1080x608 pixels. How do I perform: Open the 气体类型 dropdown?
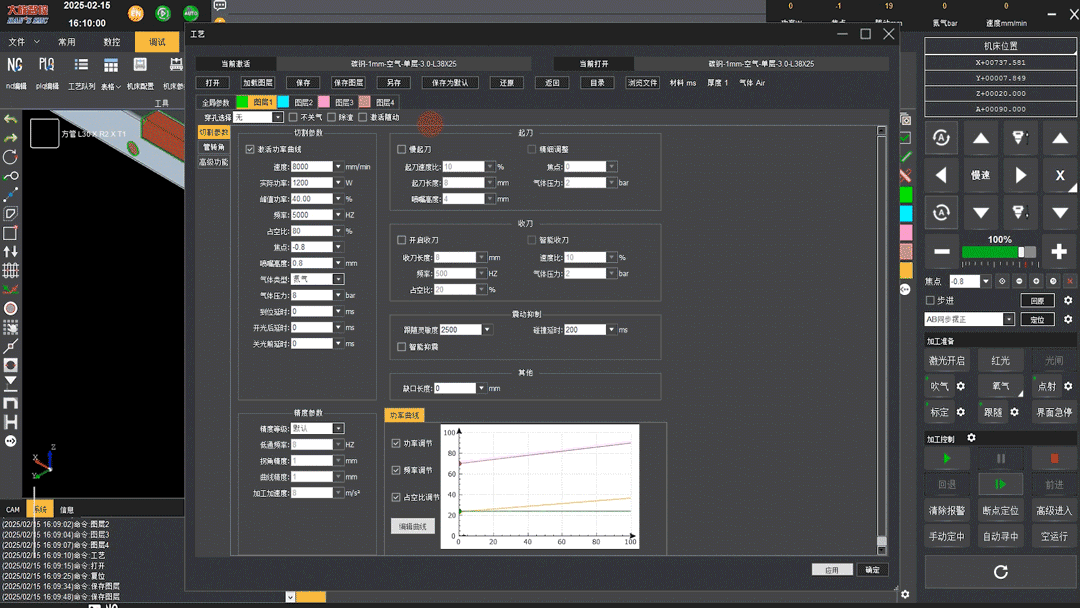tap(338, 279)
